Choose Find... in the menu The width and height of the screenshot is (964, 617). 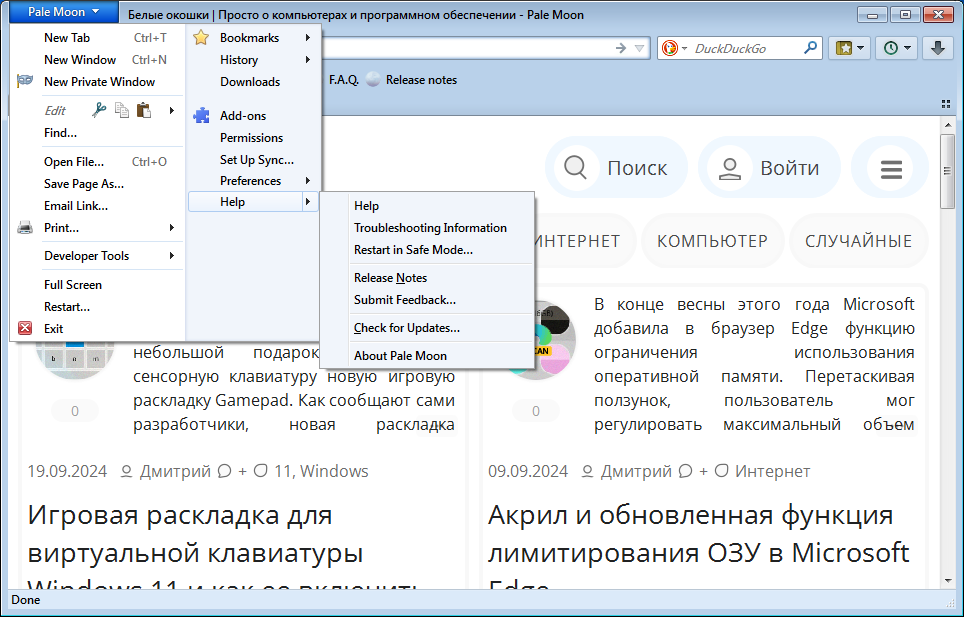pyautogui.click(x=98, y=133)
